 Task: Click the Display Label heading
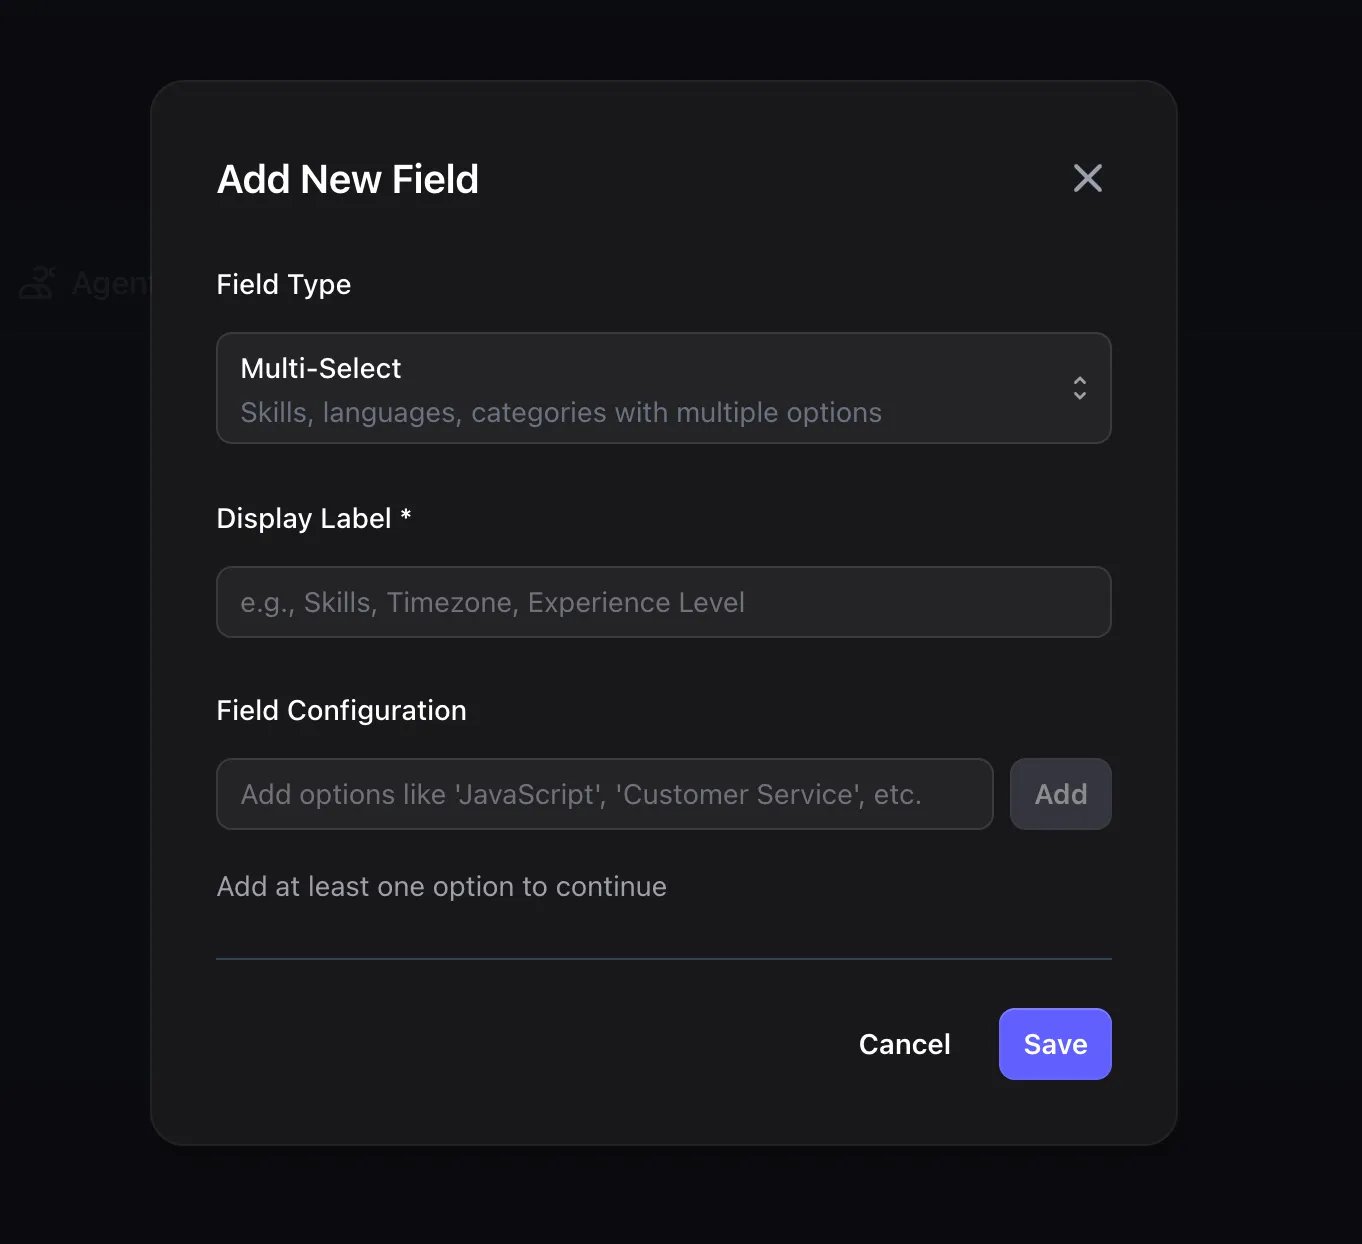click(313, 517)
